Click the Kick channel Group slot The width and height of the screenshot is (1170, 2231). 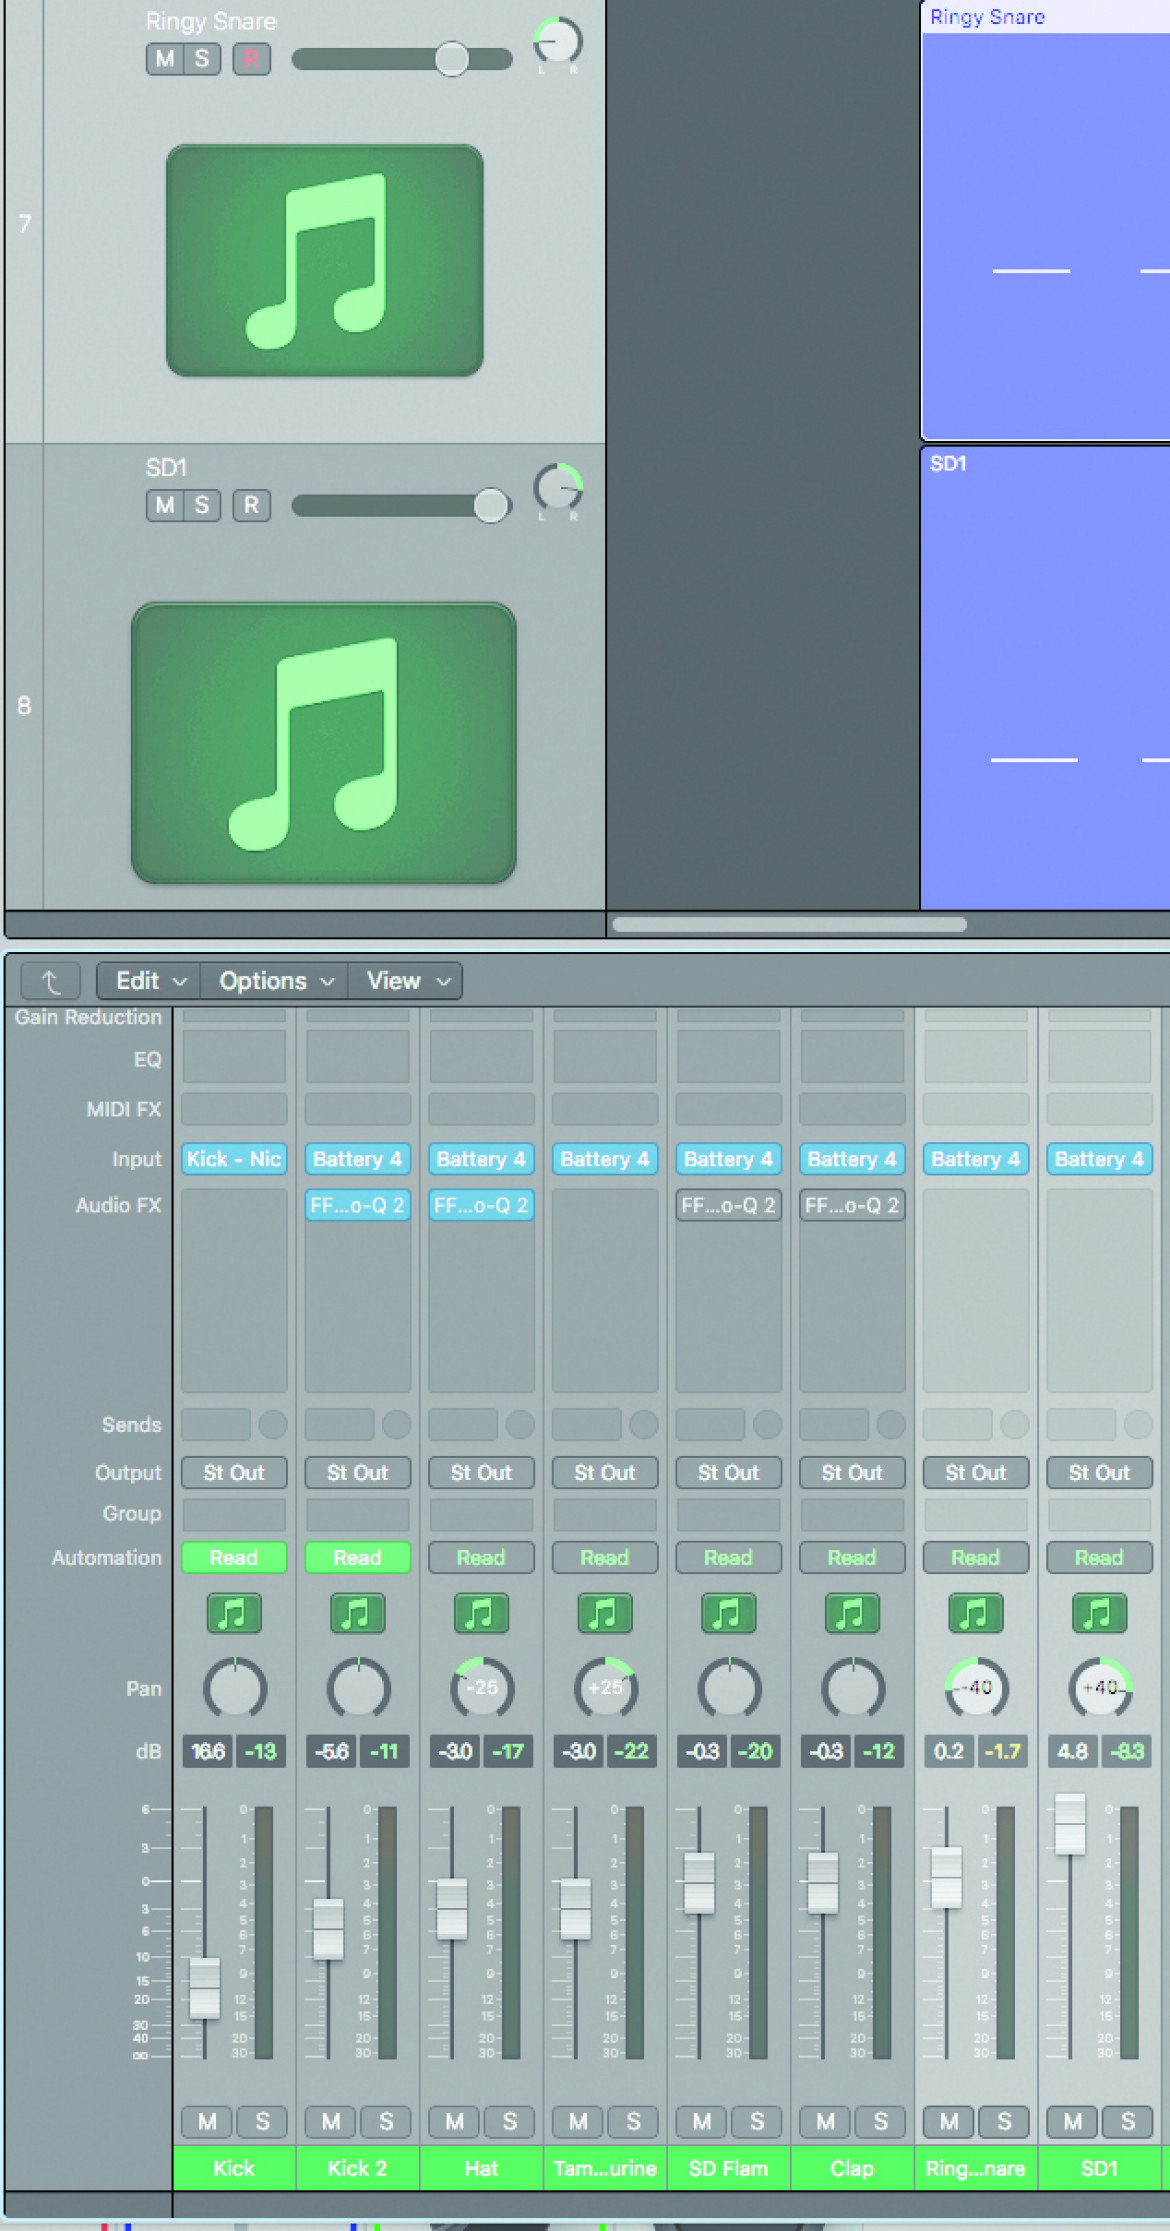(234, 1515)
